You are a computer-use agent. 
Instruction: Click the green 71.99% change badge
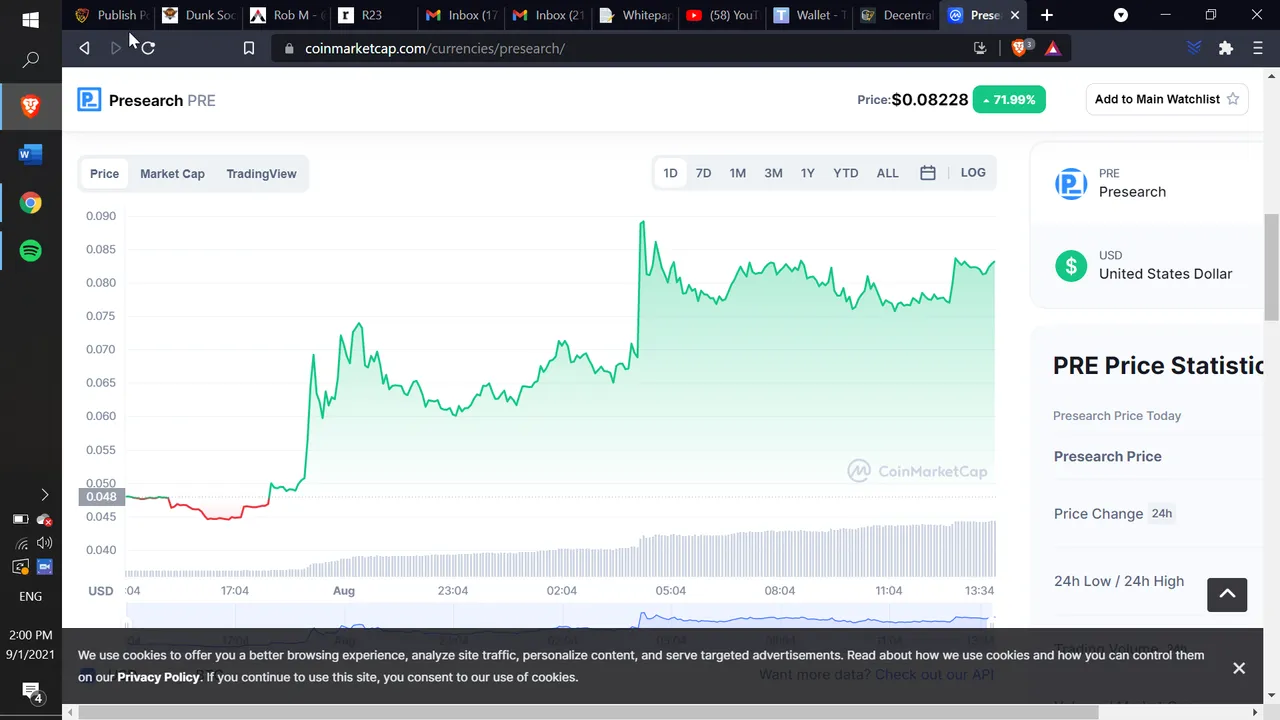[1009, 99]
